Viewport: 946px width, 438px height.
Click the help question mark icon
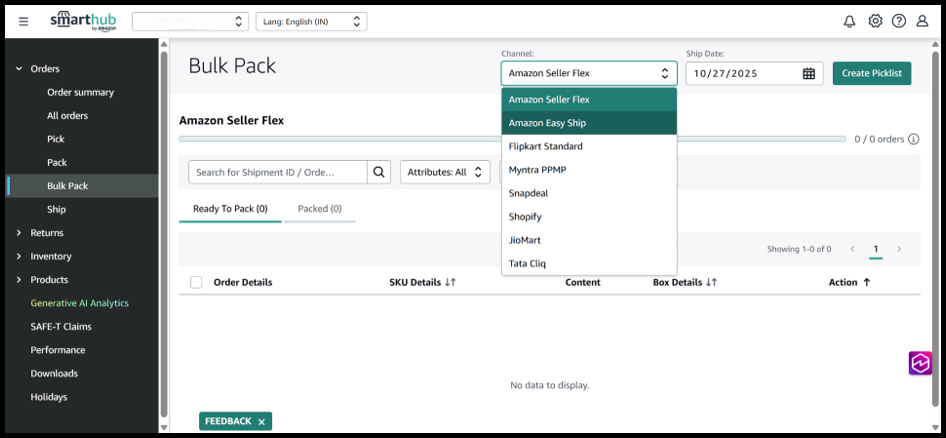[x=898, y=21]
